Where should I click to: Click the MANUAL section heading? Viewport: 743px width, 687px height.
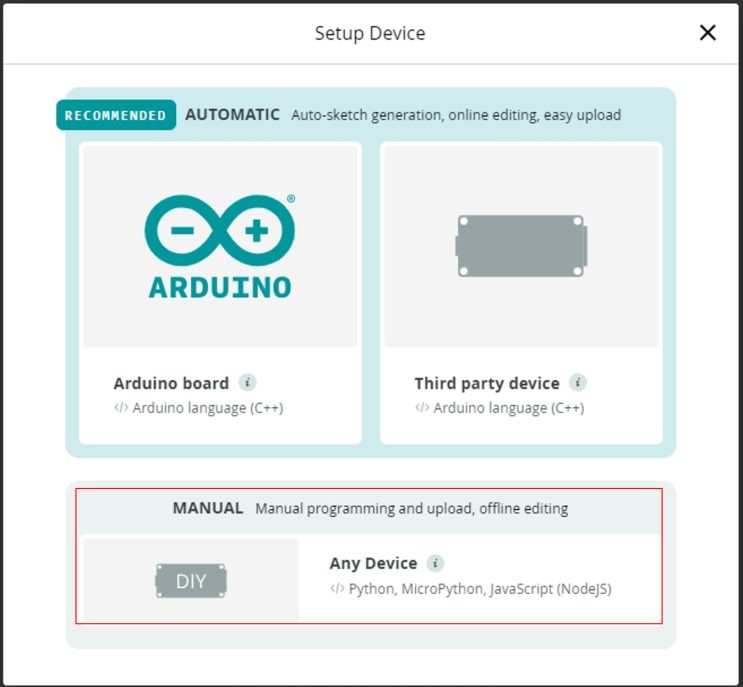(x=208, y=508)
